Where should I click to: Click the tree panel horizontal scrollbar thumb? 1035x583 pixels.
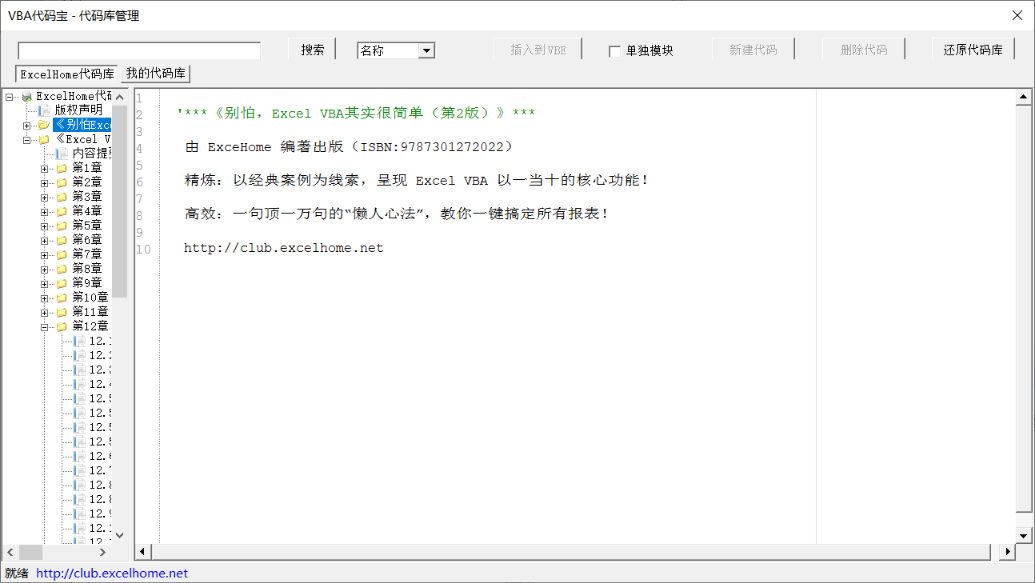tap(30, 552)
